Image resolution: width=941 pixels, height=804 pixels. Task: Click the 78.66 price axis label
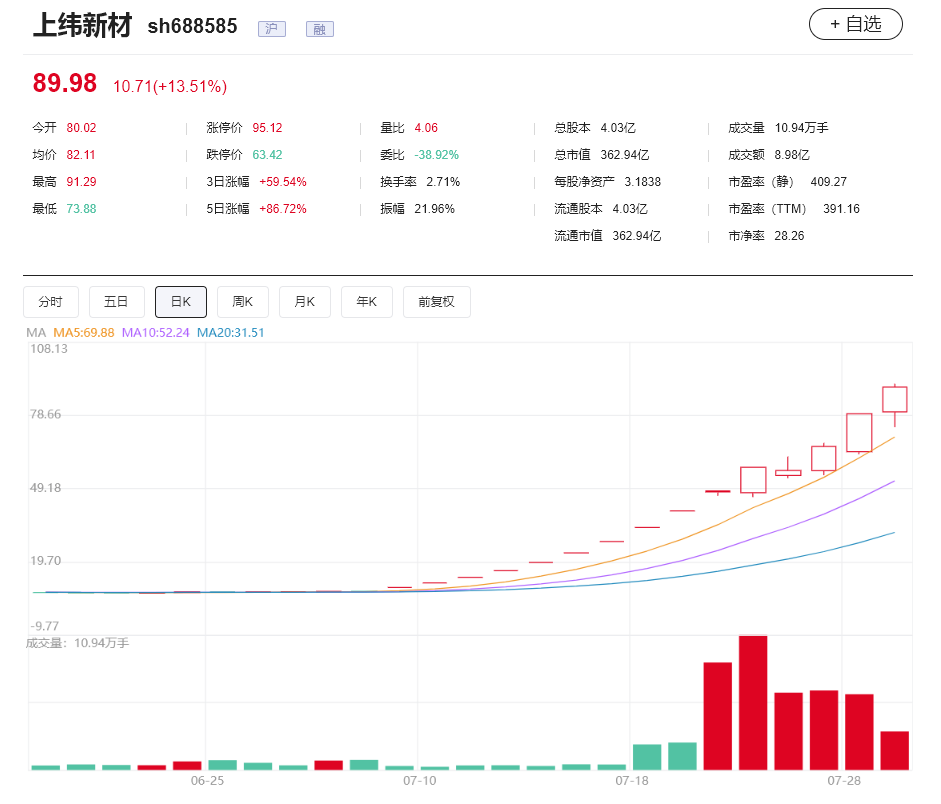coord(46,415)
